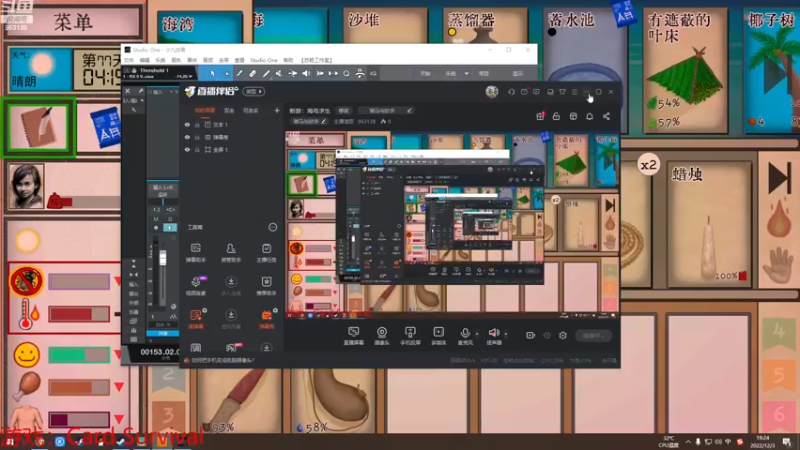The image size is (800, 450).
Task: Open the settings gear in bottom bar
Action: coord(563,335)
